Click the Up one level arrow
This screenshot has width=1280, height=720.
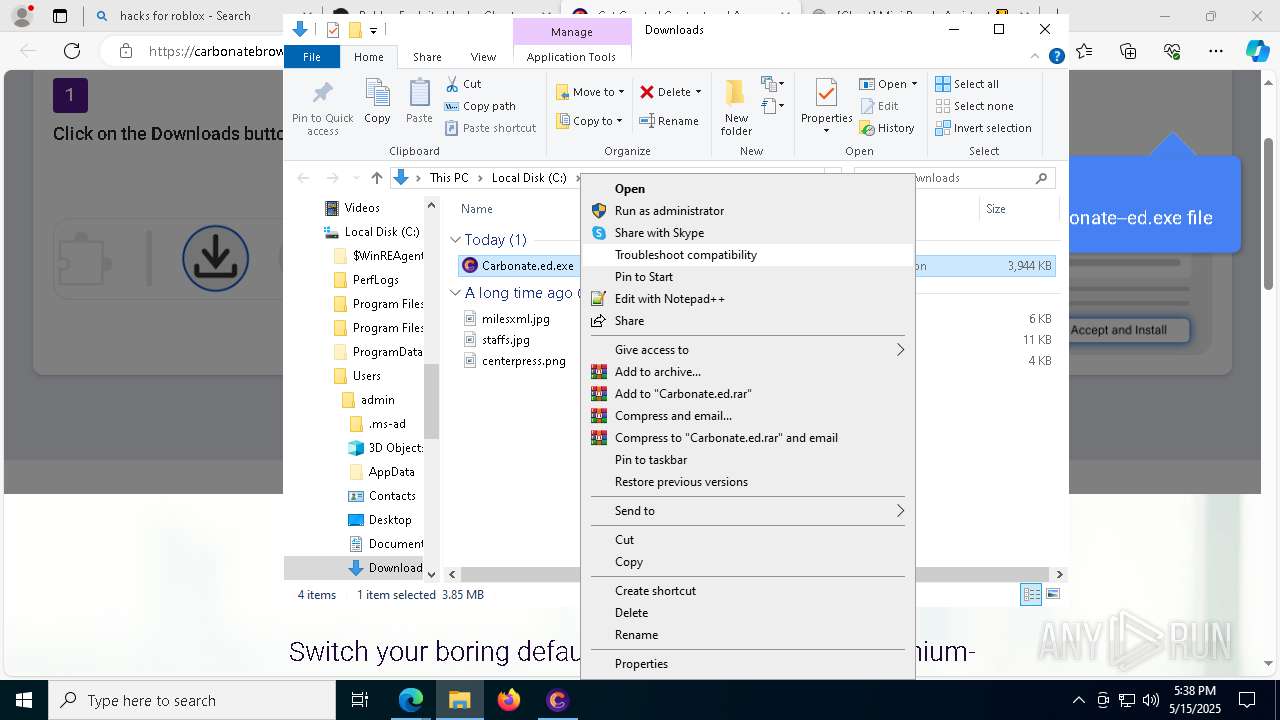(376, 178)
